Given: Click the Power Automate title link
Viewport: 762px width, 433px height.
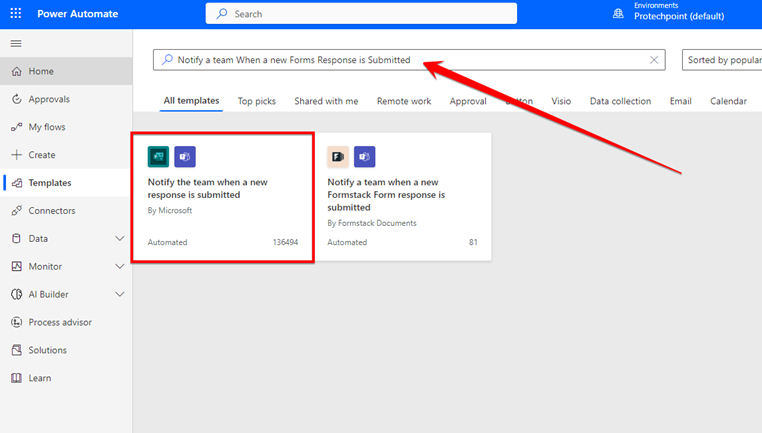Looking at the screenshot, I should pyautogui.click(x=78, y=14).
